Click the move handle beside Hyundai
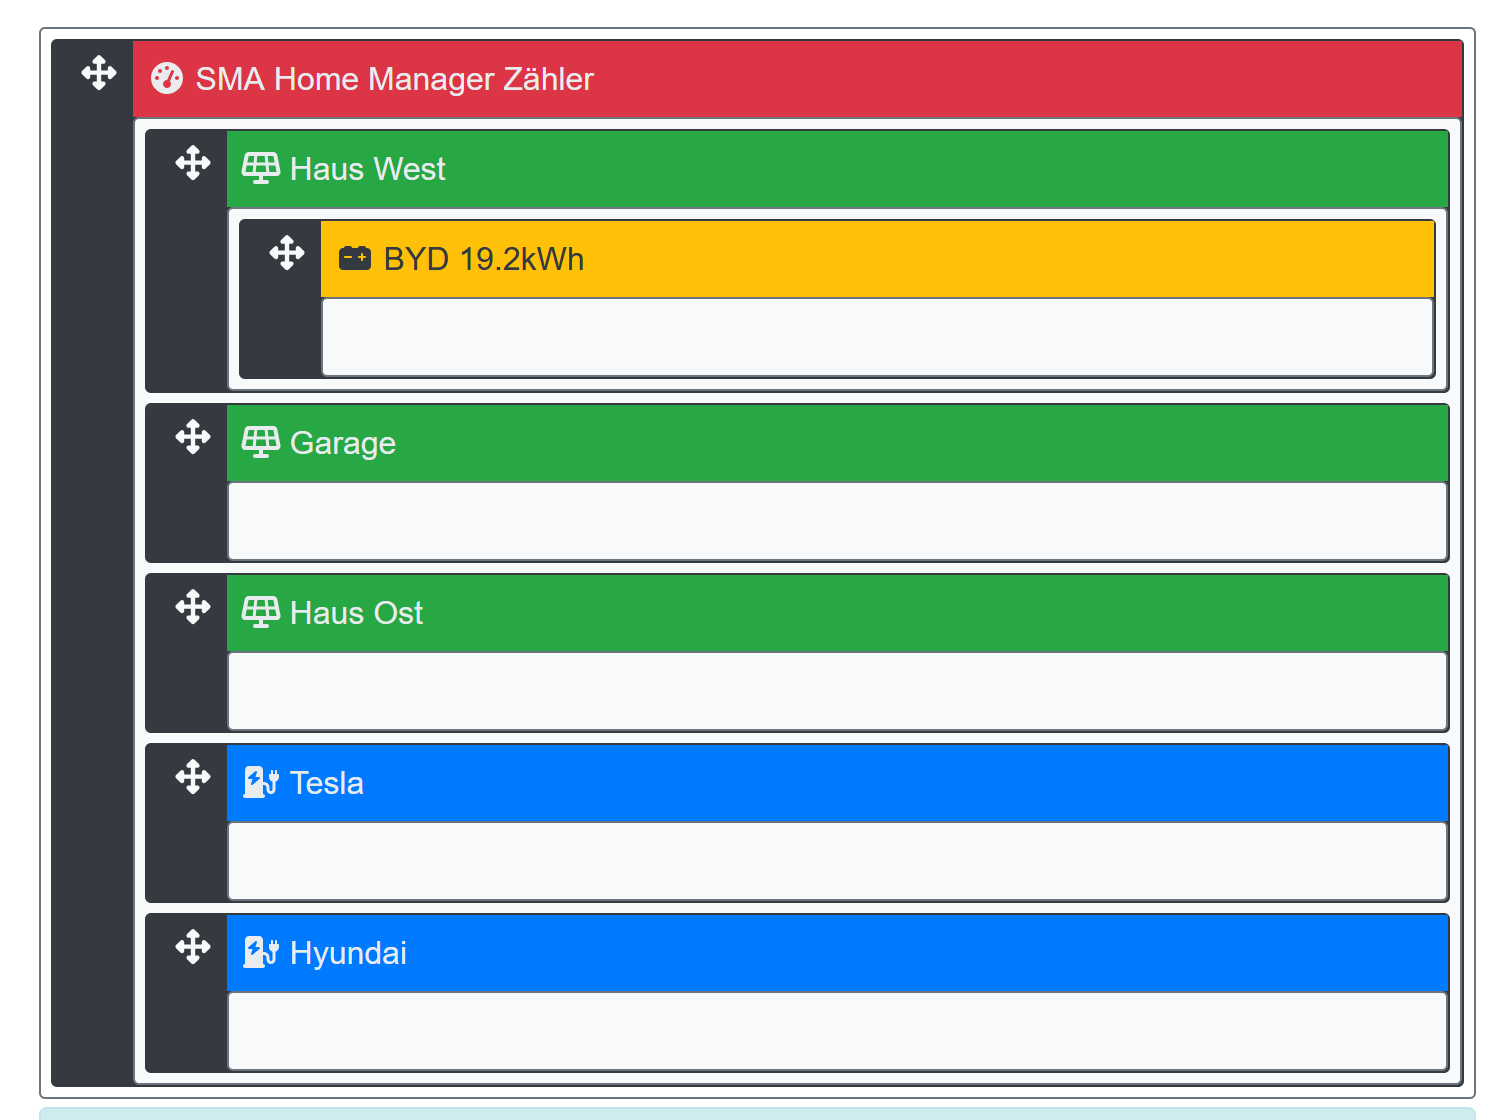 193,947
